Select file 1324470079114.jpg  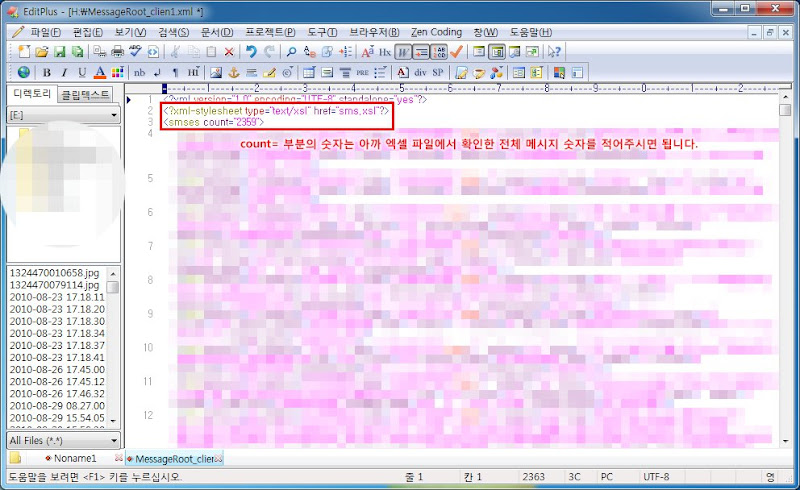click(54, 285)
